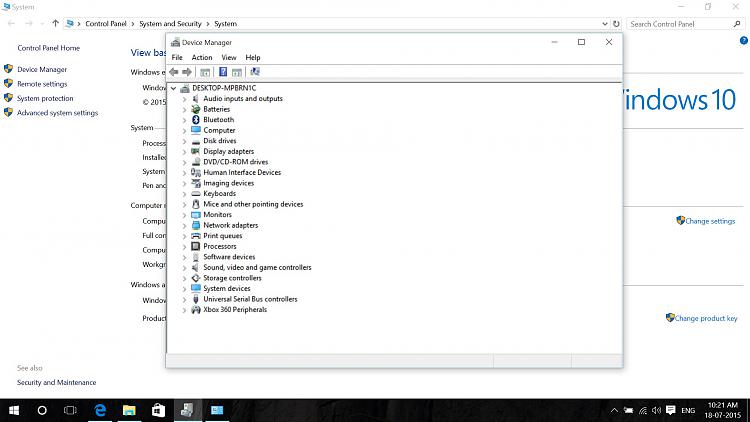The height and width of the screenshot is (422, 750).
Task: Click the Back arrow in Device Manager toolbar
Action: (x=174, y=72)
